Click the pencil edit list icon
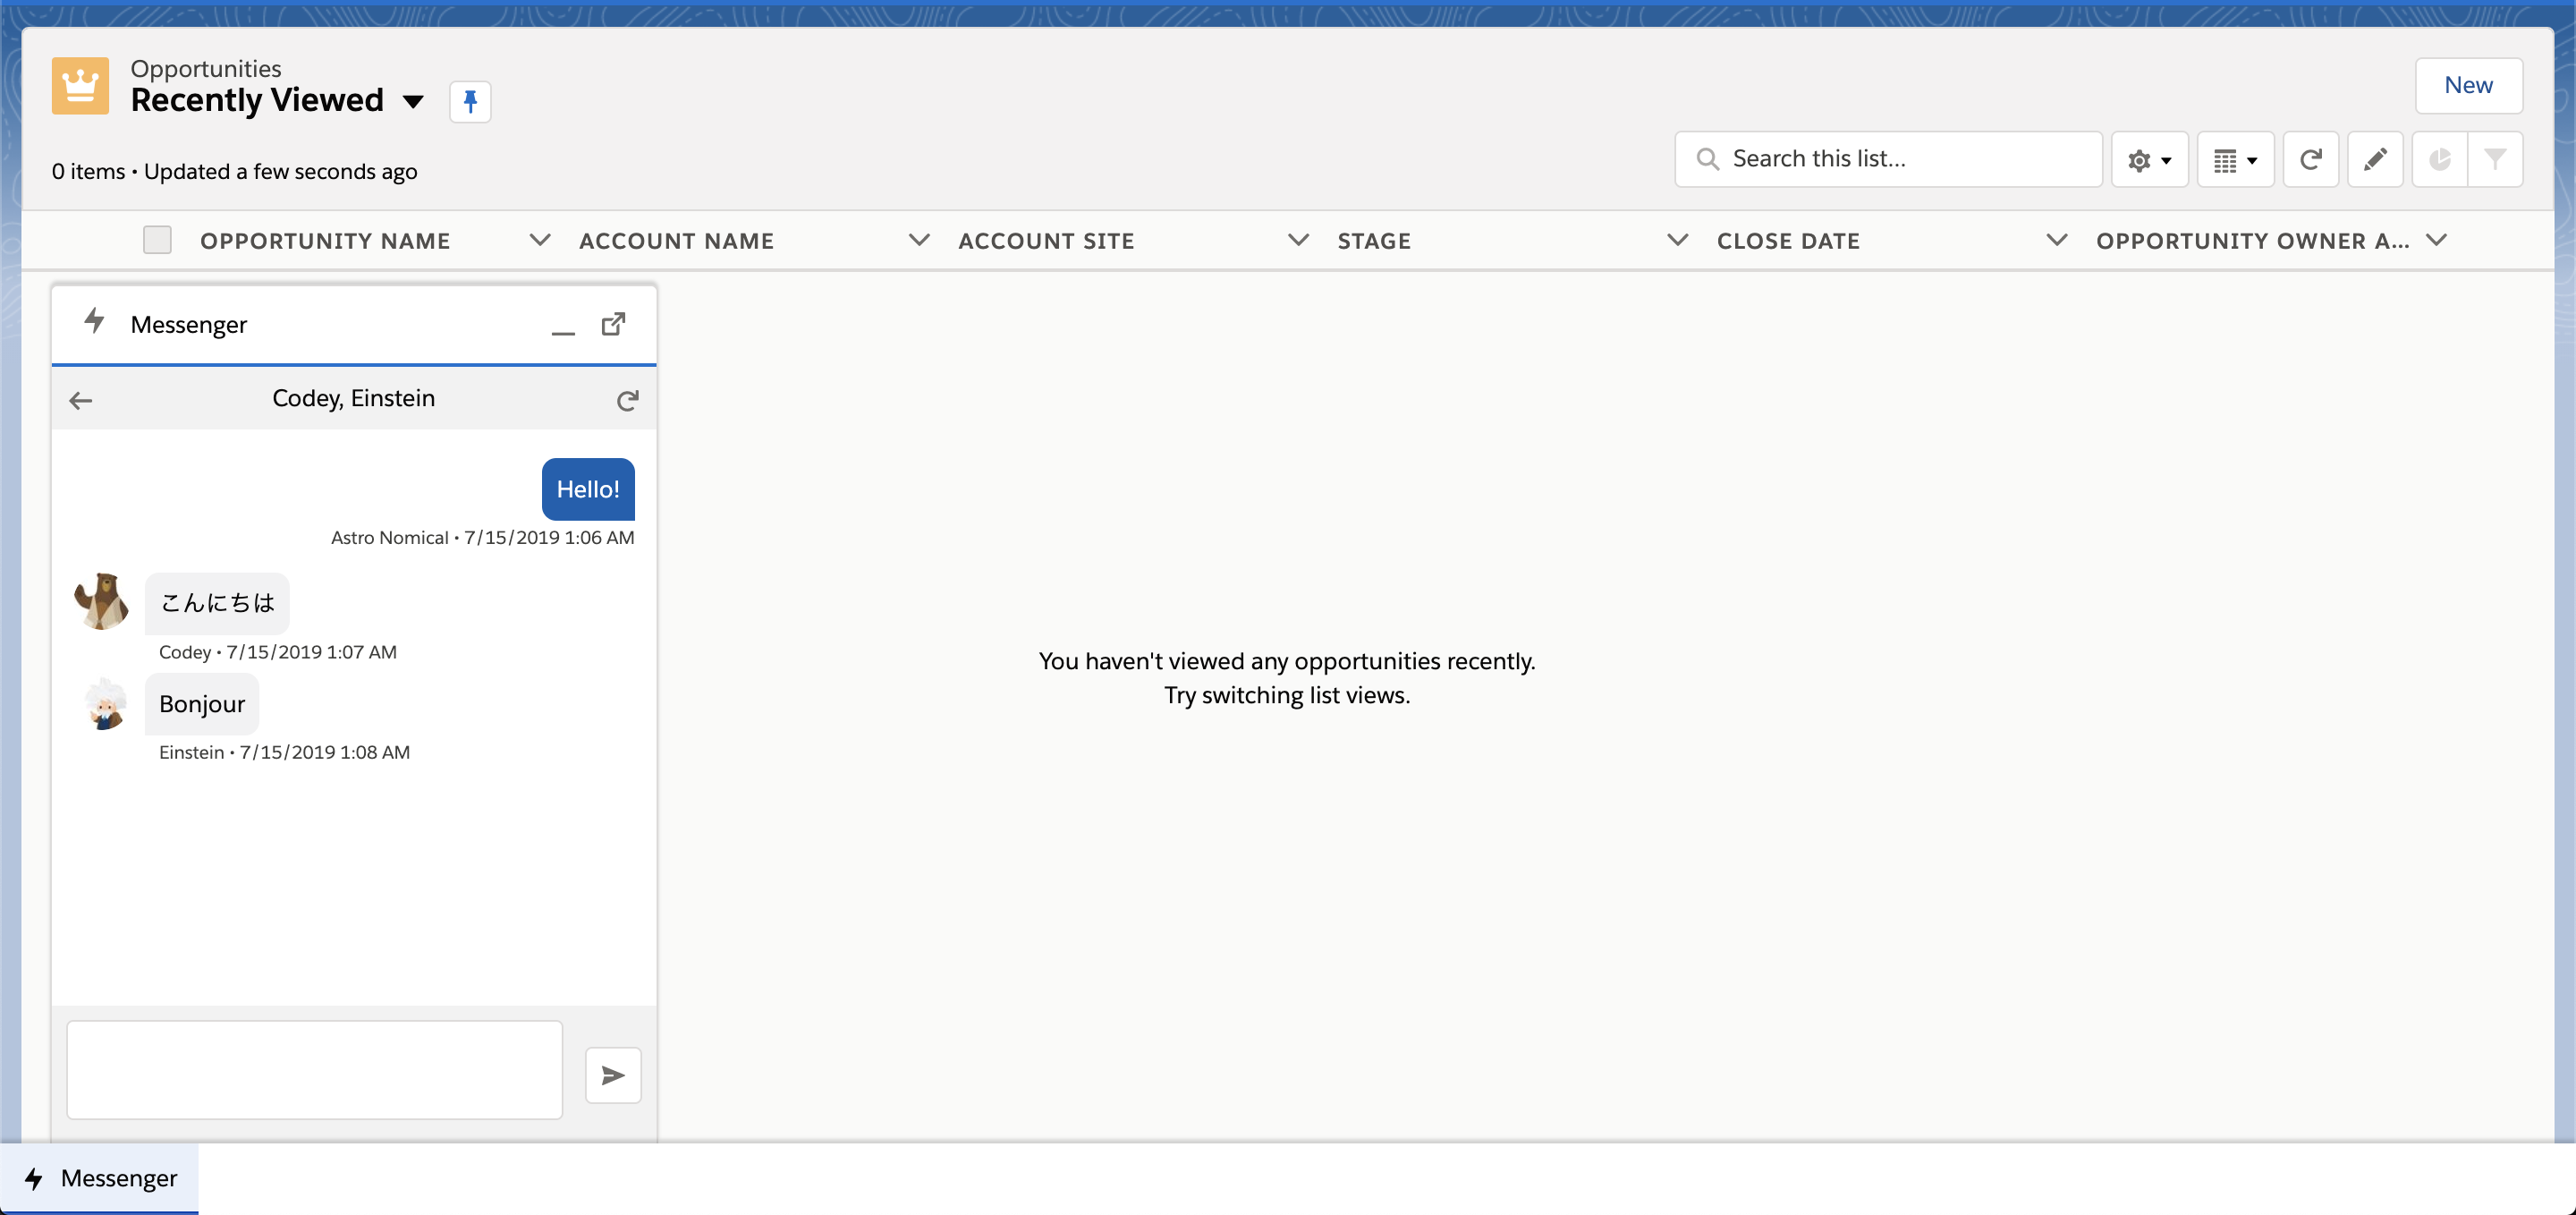Screen dimensions: 2576x1215 2374,159
